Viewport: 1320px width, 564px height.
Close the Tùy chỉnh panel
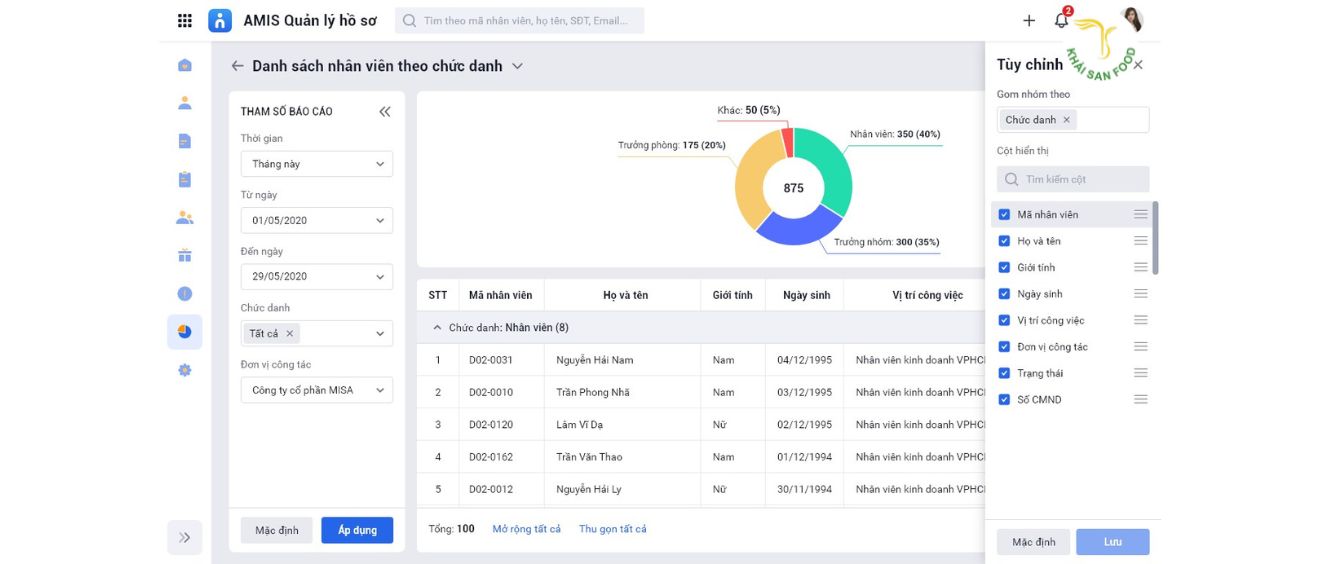[x=1138, y=65]
